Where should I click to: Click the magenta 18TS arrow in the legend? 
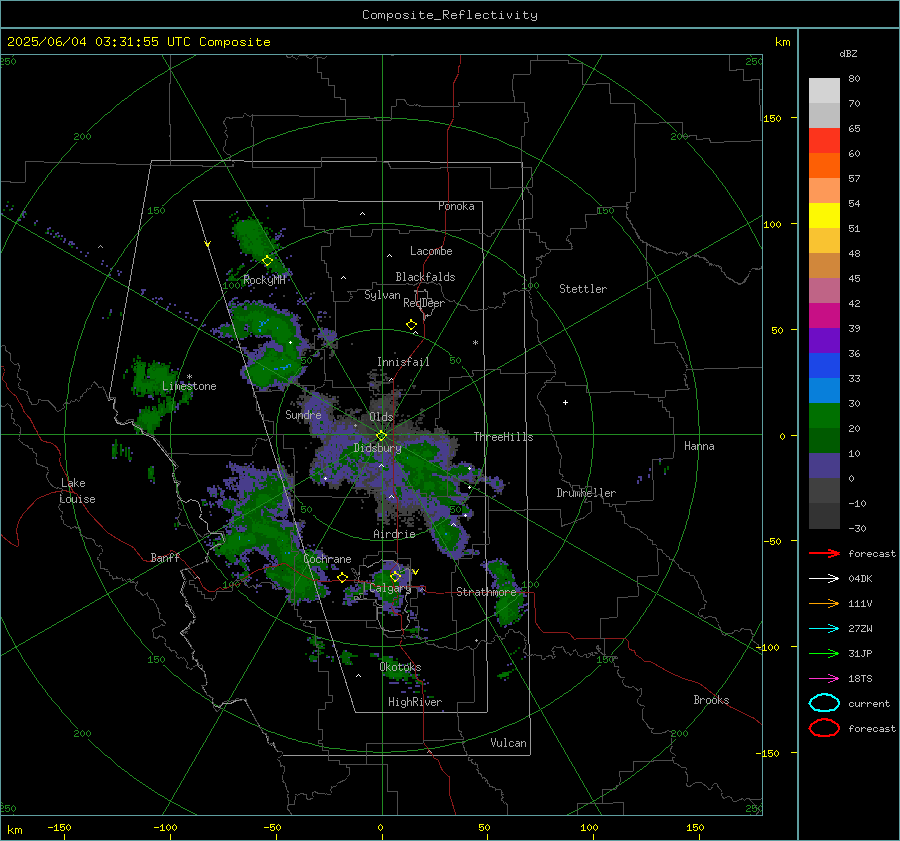coord(824,679)
